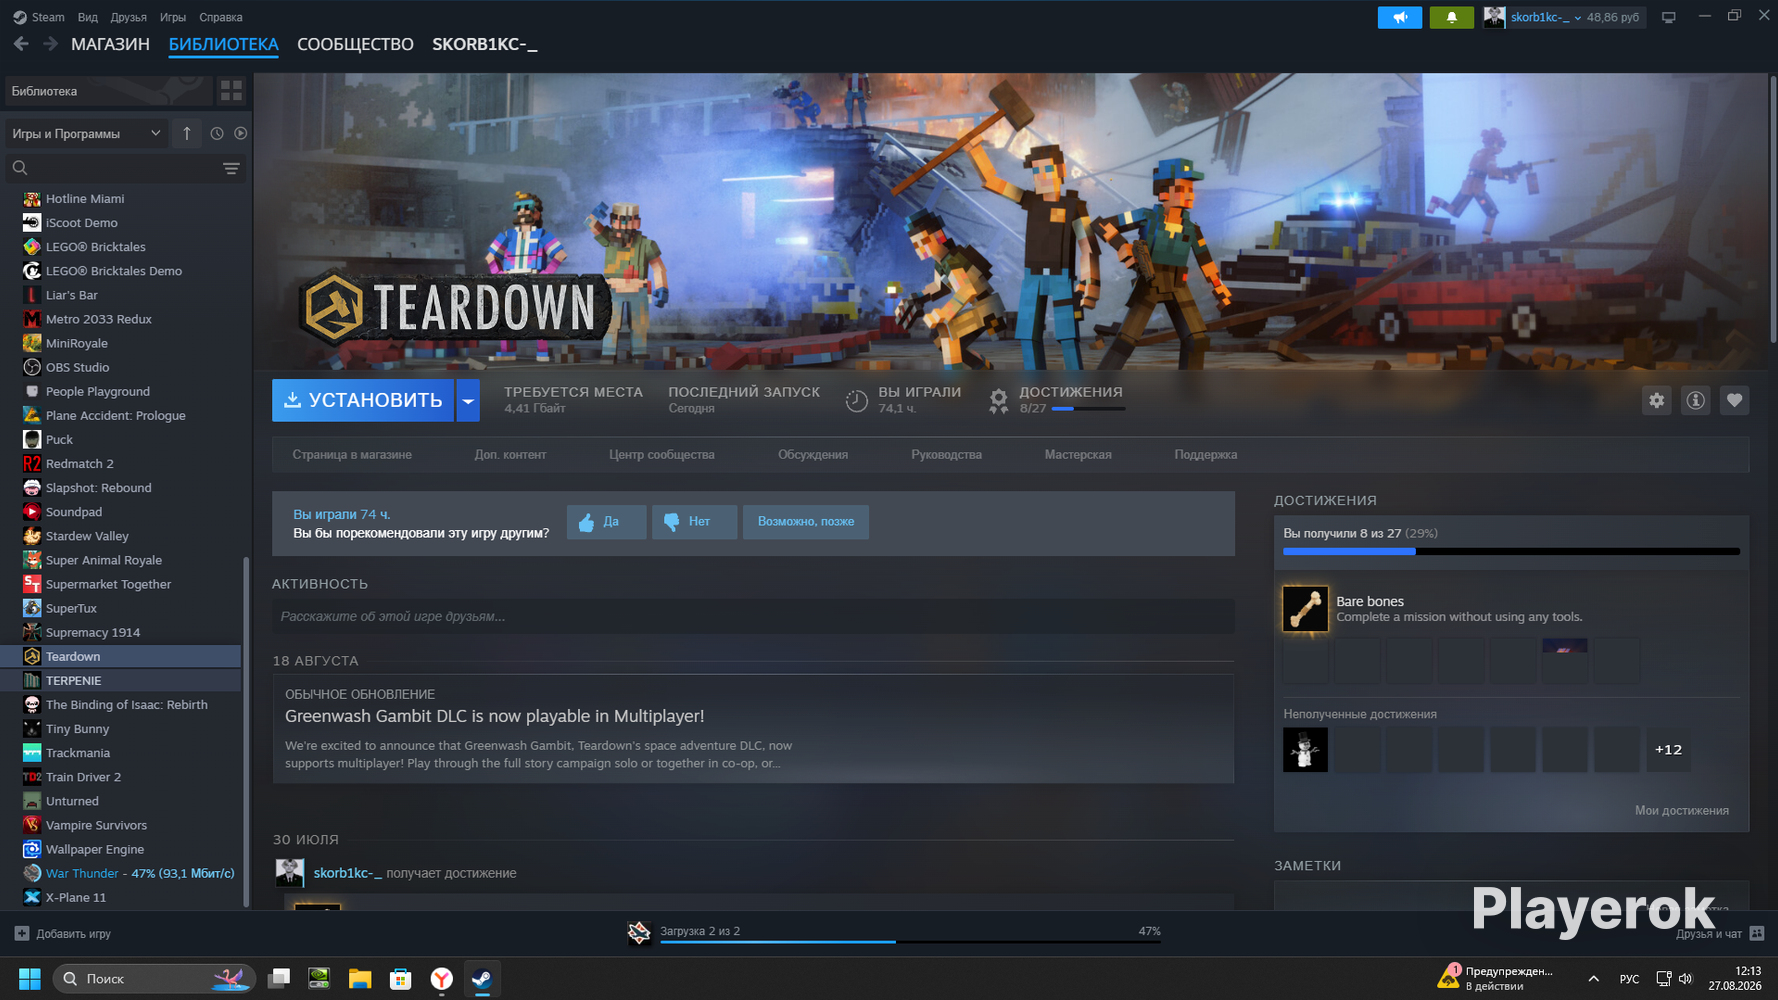This screenshot has height=1000, width=1778.
Task: Open the Справка menu
Action: pyautogui.click(x=221, y=17)
